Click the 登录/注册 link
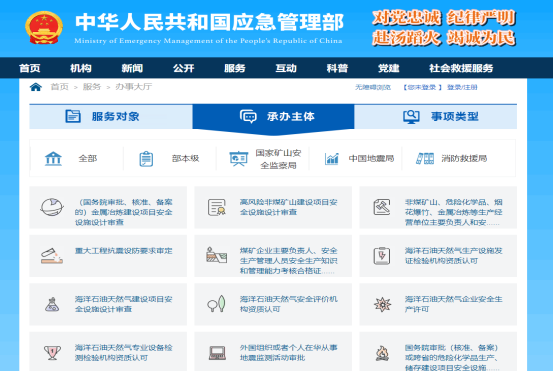554x371 pixels. 462,87
